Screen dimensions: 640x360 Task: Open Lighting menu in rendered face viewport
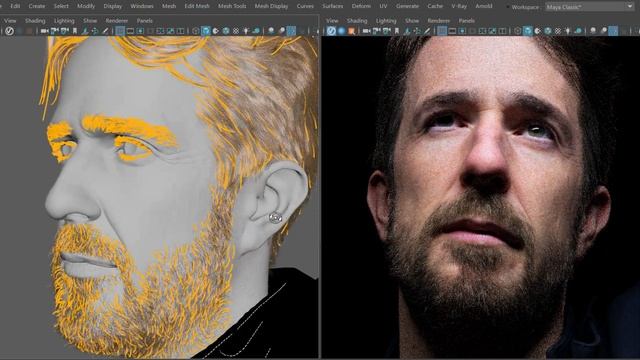(x=386, y=20)
